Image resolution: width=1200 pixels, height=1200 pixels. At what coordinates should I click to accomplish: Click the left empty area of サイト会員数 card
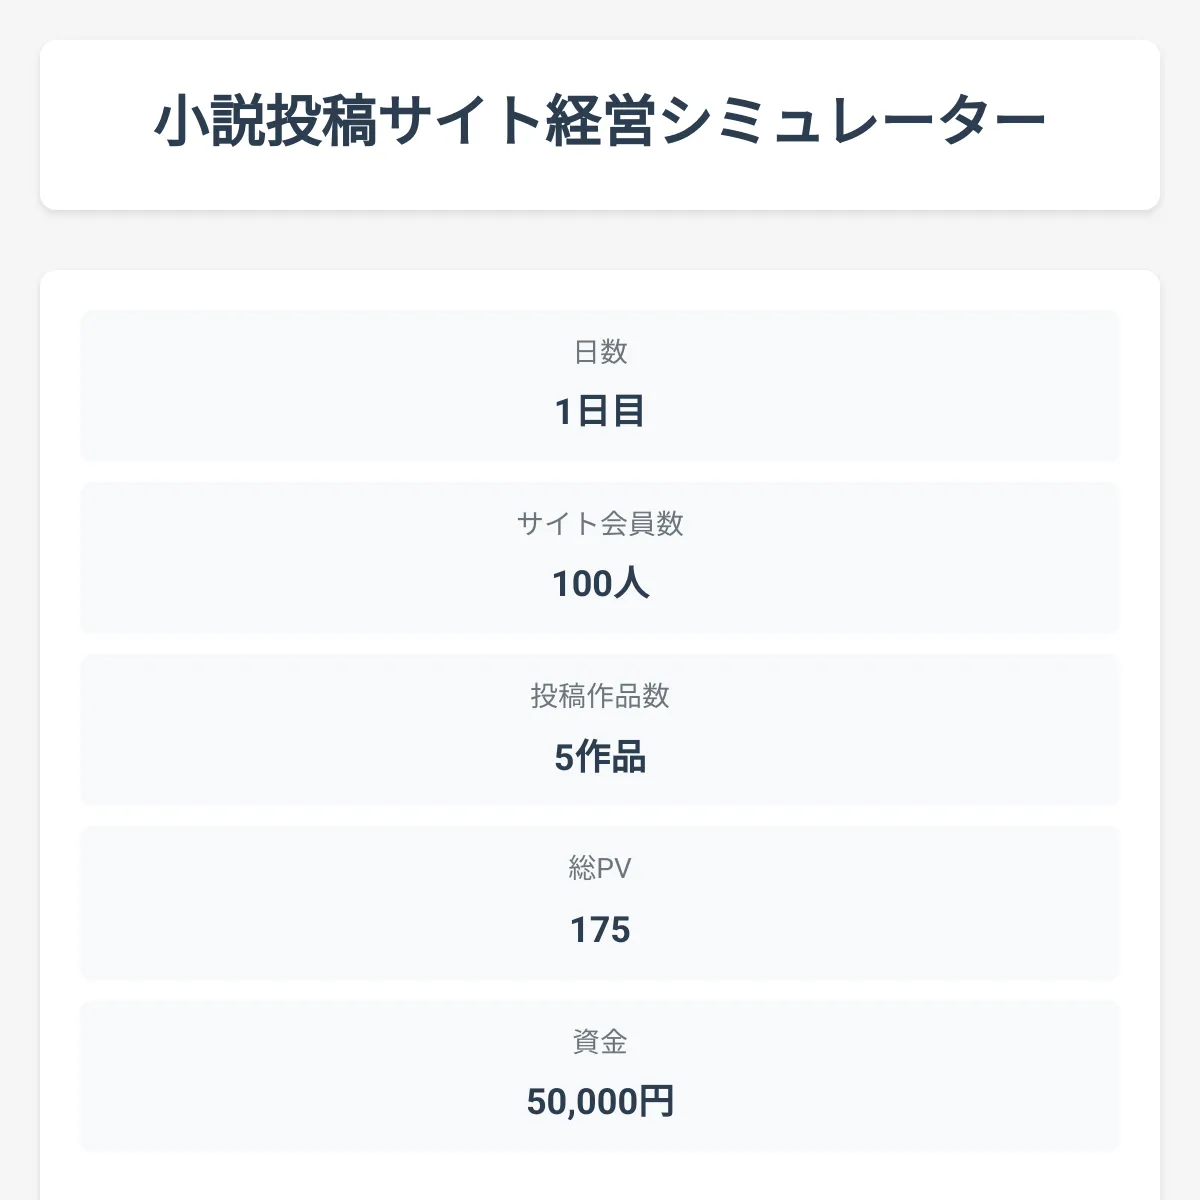(x=250, y=558)
